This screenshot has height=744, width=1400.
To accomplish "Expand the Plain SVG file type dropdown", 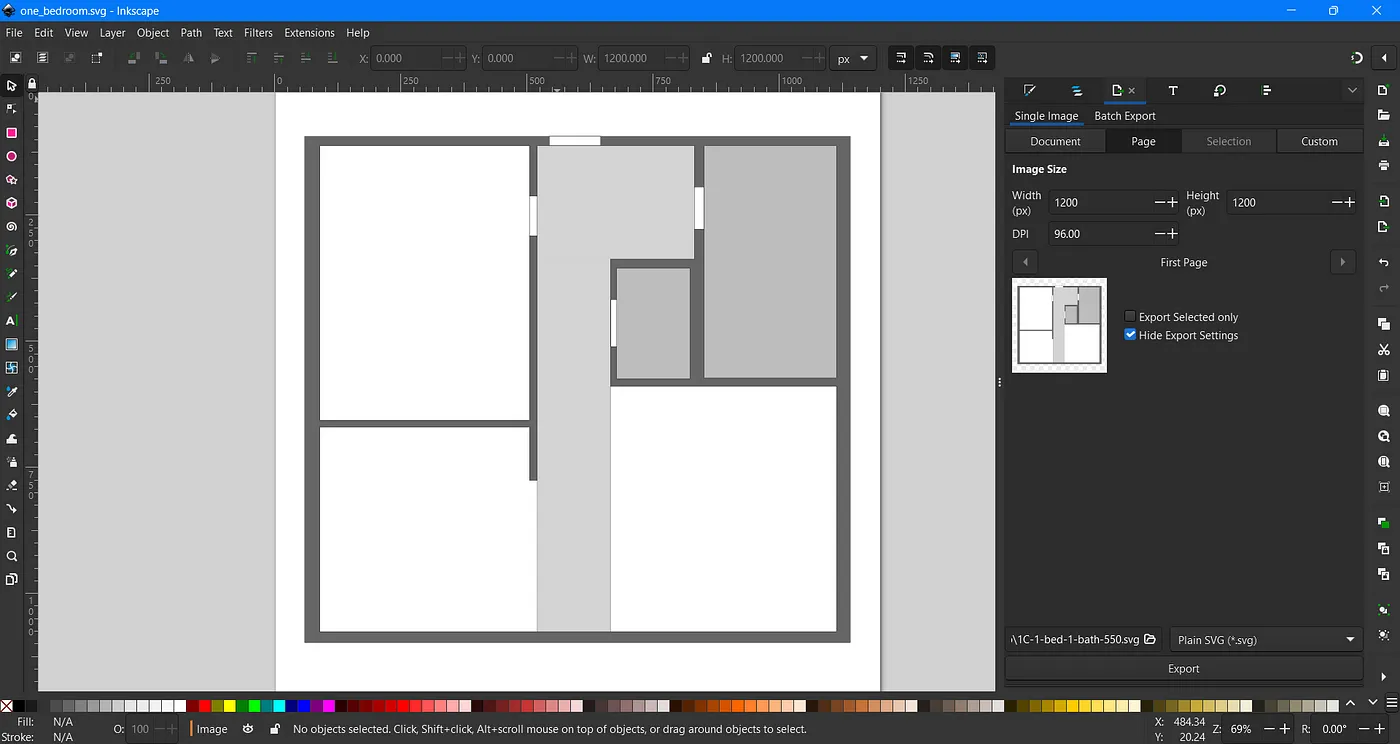I will [1265, 640].
